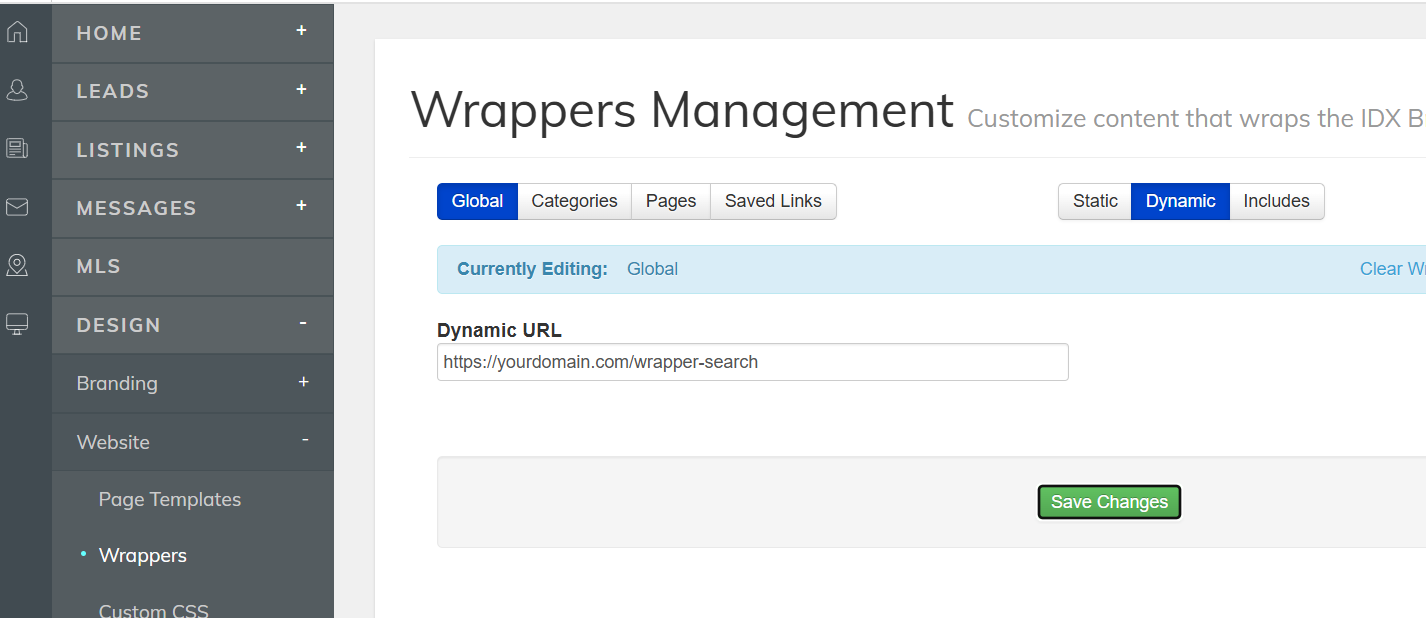Viewport: 1426px width, 618px height.
Task: Switch to the Categories tab
Action: pyautogui.click(x=574, y=201)
